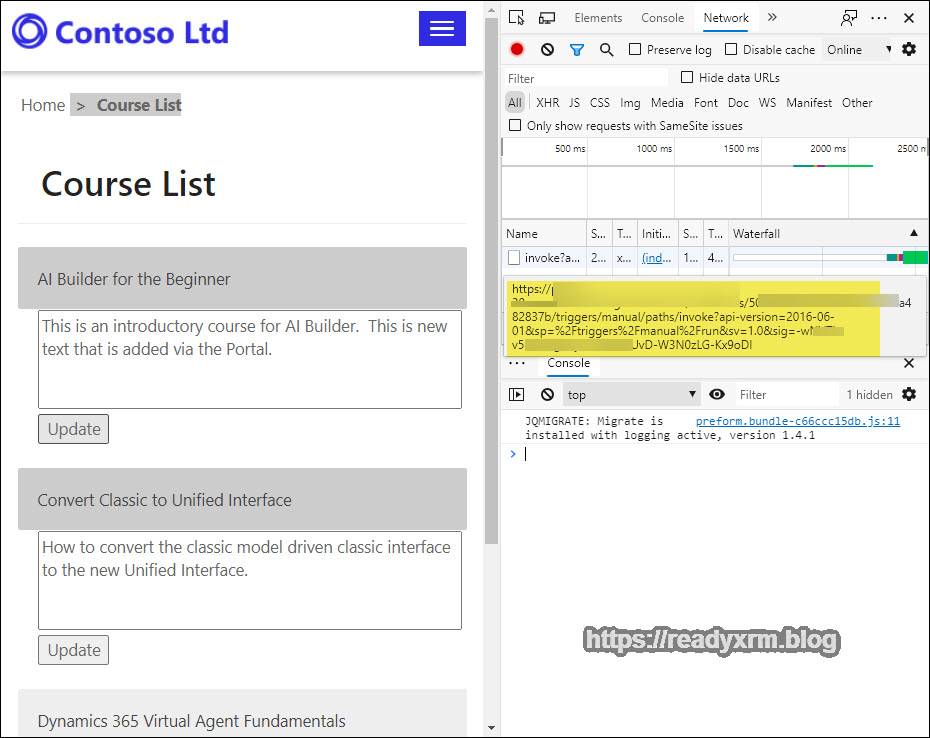
Task: Tick the Hide data URLs checkbox
Action: (x=687, y=78)
